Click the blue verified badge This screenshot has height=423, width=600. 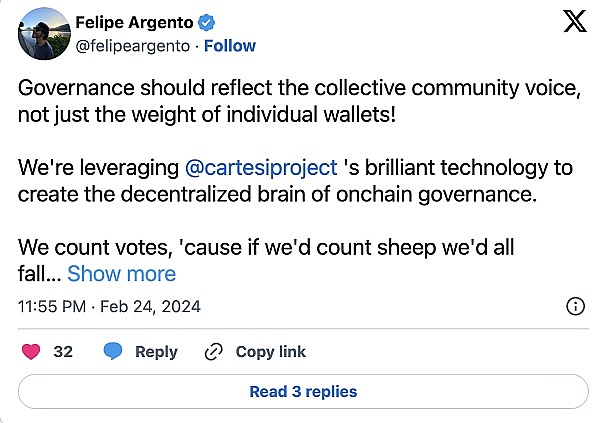point(206,23)
